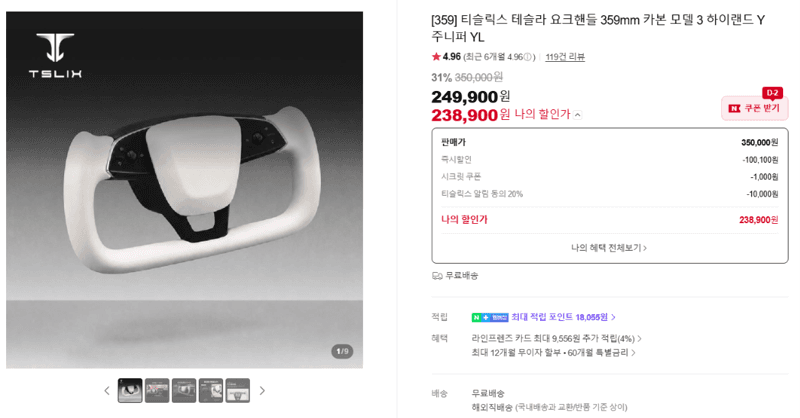
Task: Select the third product thumbnail
Action: tap(184, 390)
